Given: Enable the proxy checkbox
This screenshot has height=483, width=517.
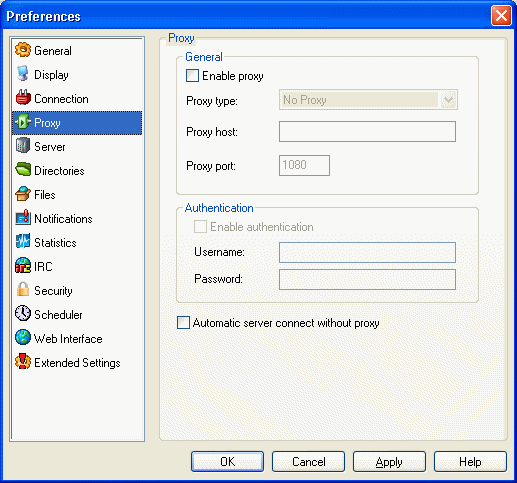Looking at the screenshot, I should [192, 76].
